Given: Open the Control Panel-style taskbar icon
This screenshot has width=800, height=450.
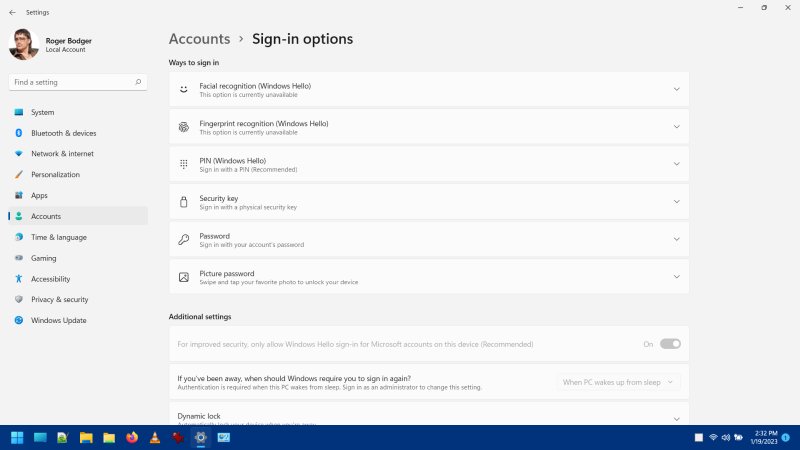Looking at the screenshot, I should click(223, 438).
